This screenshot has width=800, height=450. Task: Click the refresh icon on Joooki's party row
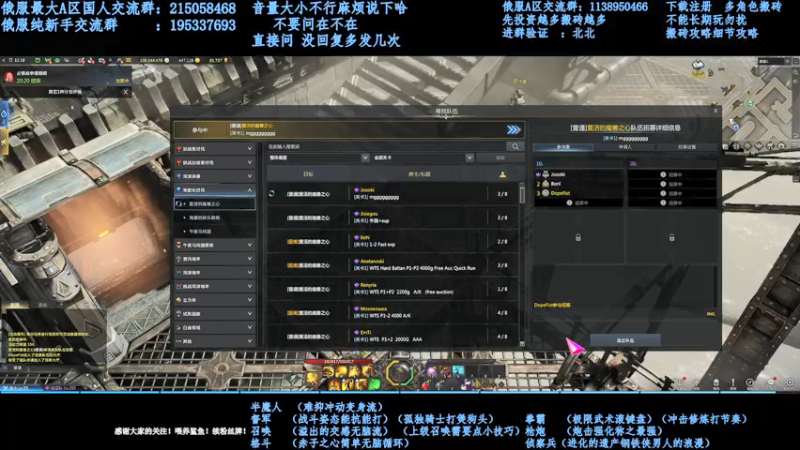click(271, 194)
